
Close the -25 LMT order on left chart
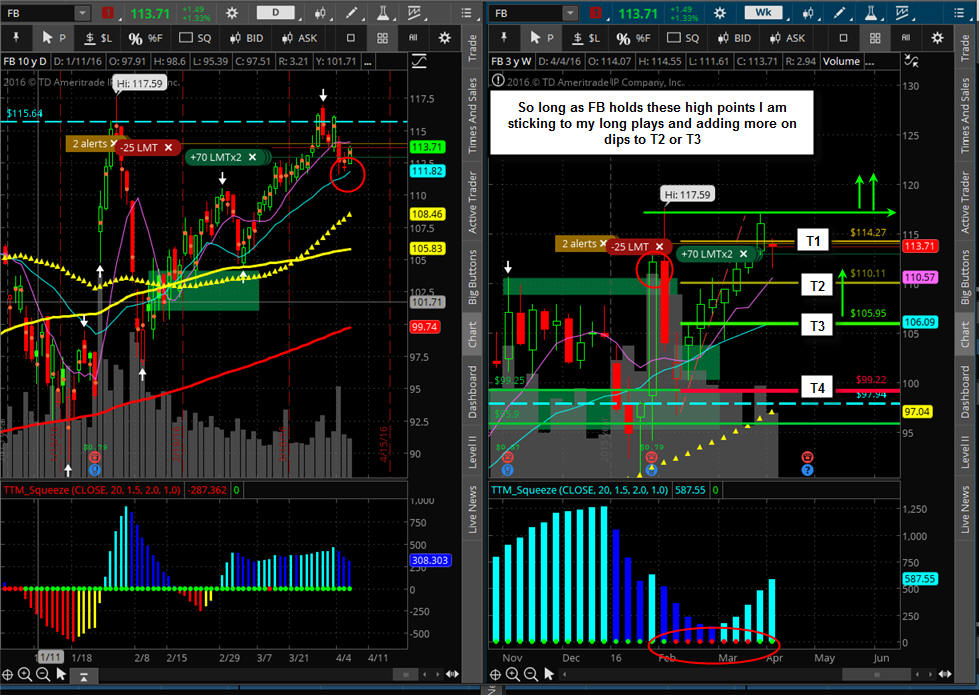tap(168, 147)
